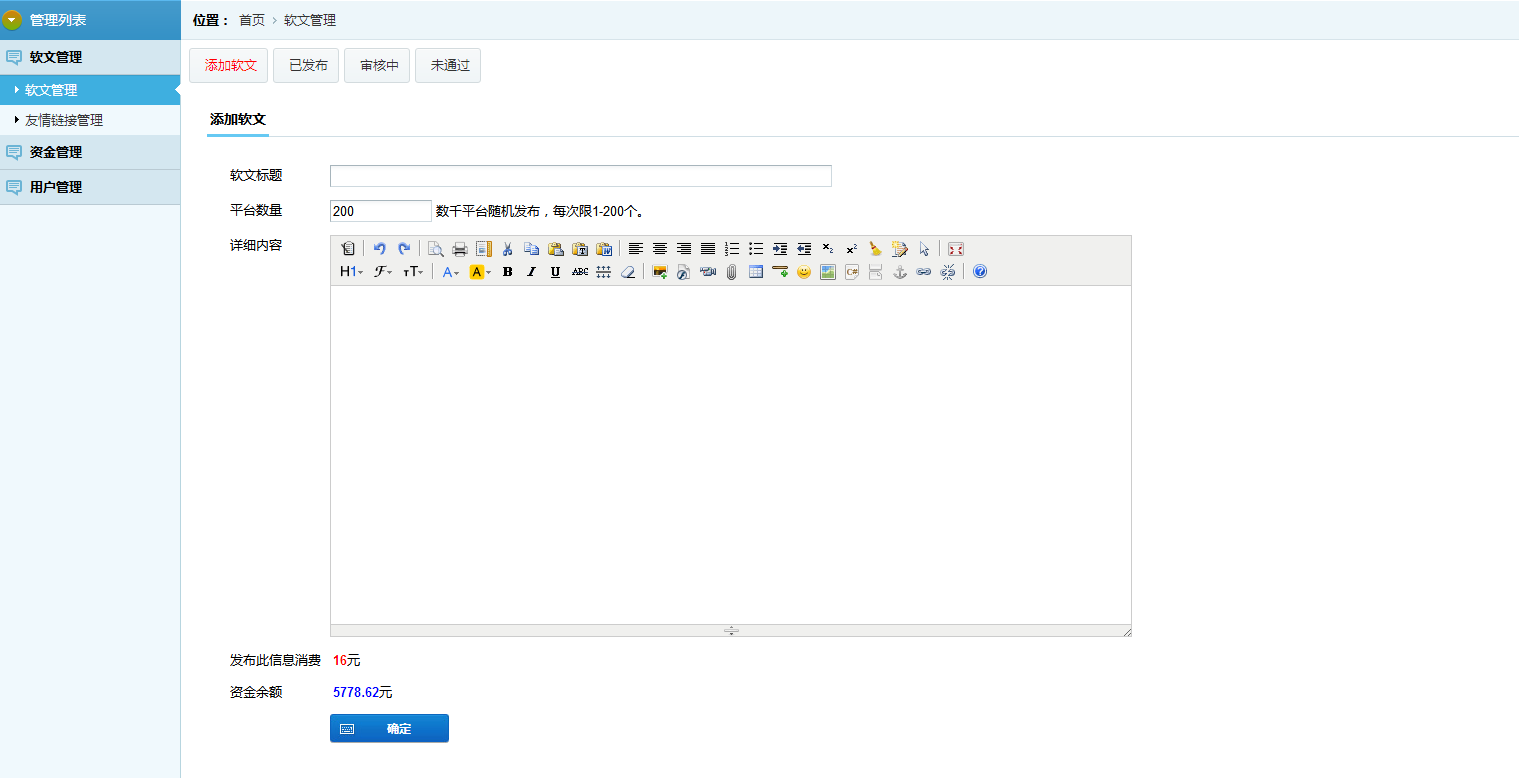Click the anchor icon in toolbar
Viewport: 1519px width, 778px height.
coord(900,272)
